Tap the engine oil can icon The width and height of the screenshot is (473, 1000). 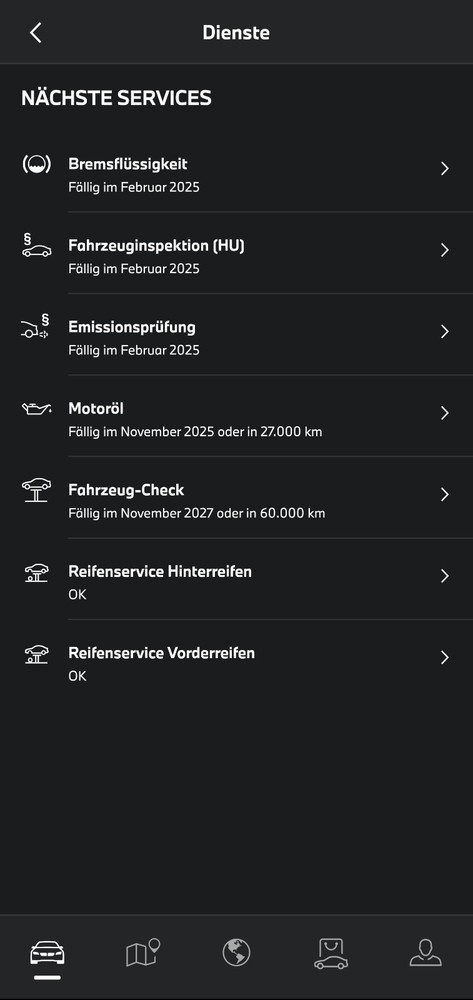coord(36,408)
